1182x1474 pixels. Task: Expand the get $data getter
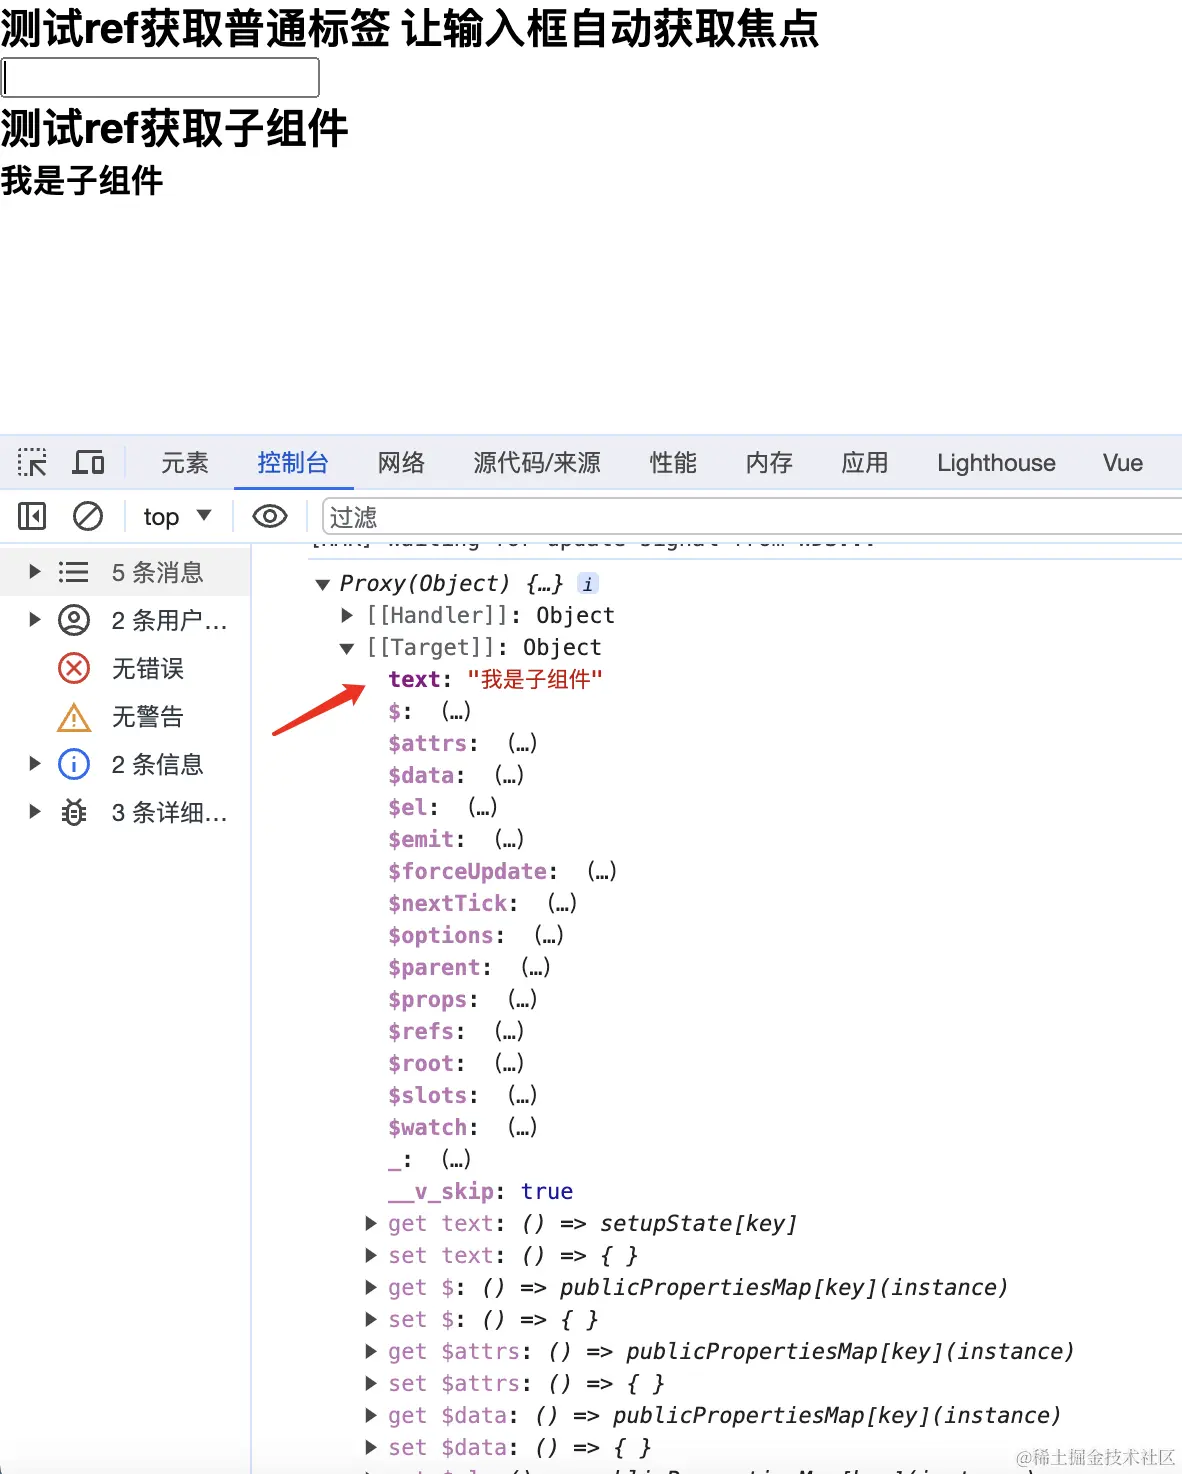point(371,1415)
